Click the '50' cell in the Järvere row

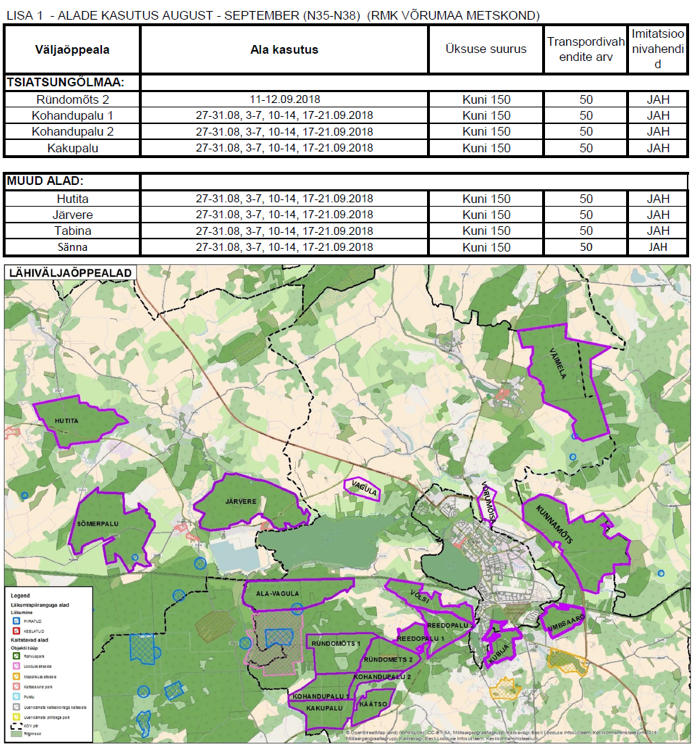point(586,215)
